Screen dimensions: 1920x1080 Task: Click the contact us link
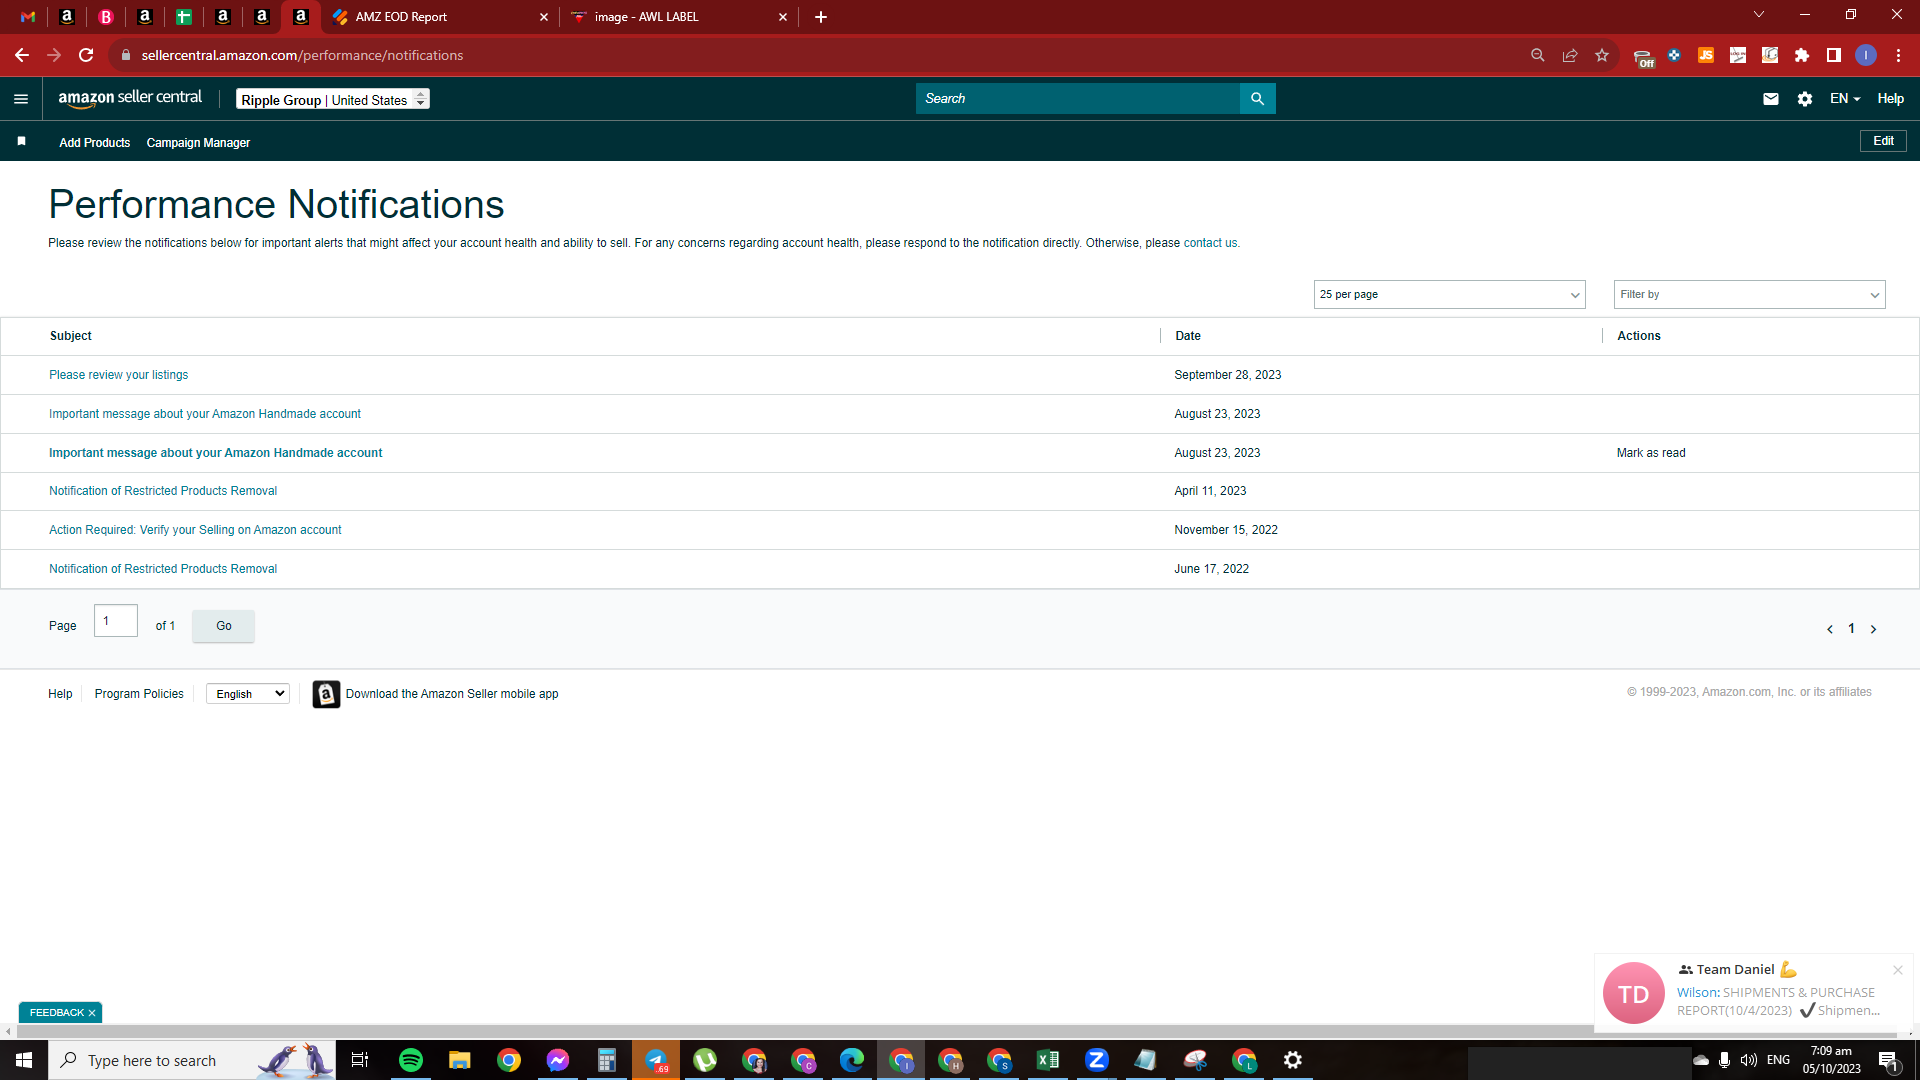1210,243
